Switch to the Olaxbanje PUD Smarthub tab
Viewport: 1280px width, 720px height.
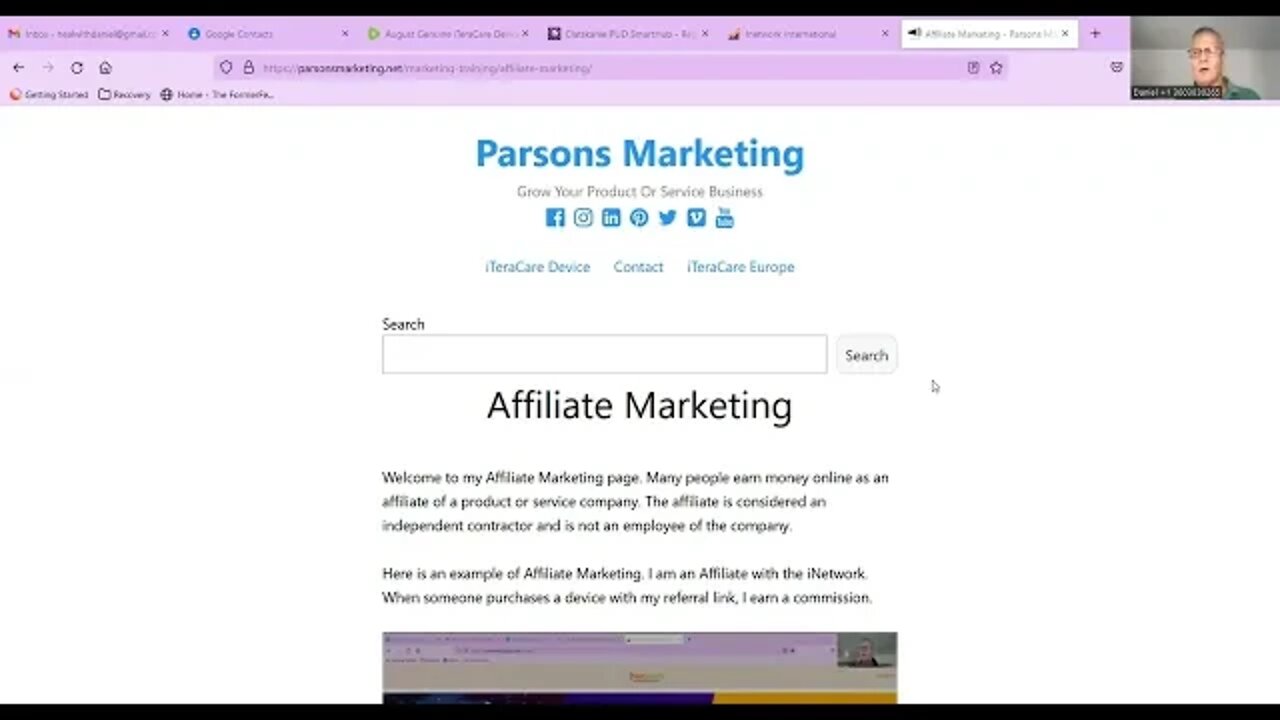[625, 34]
